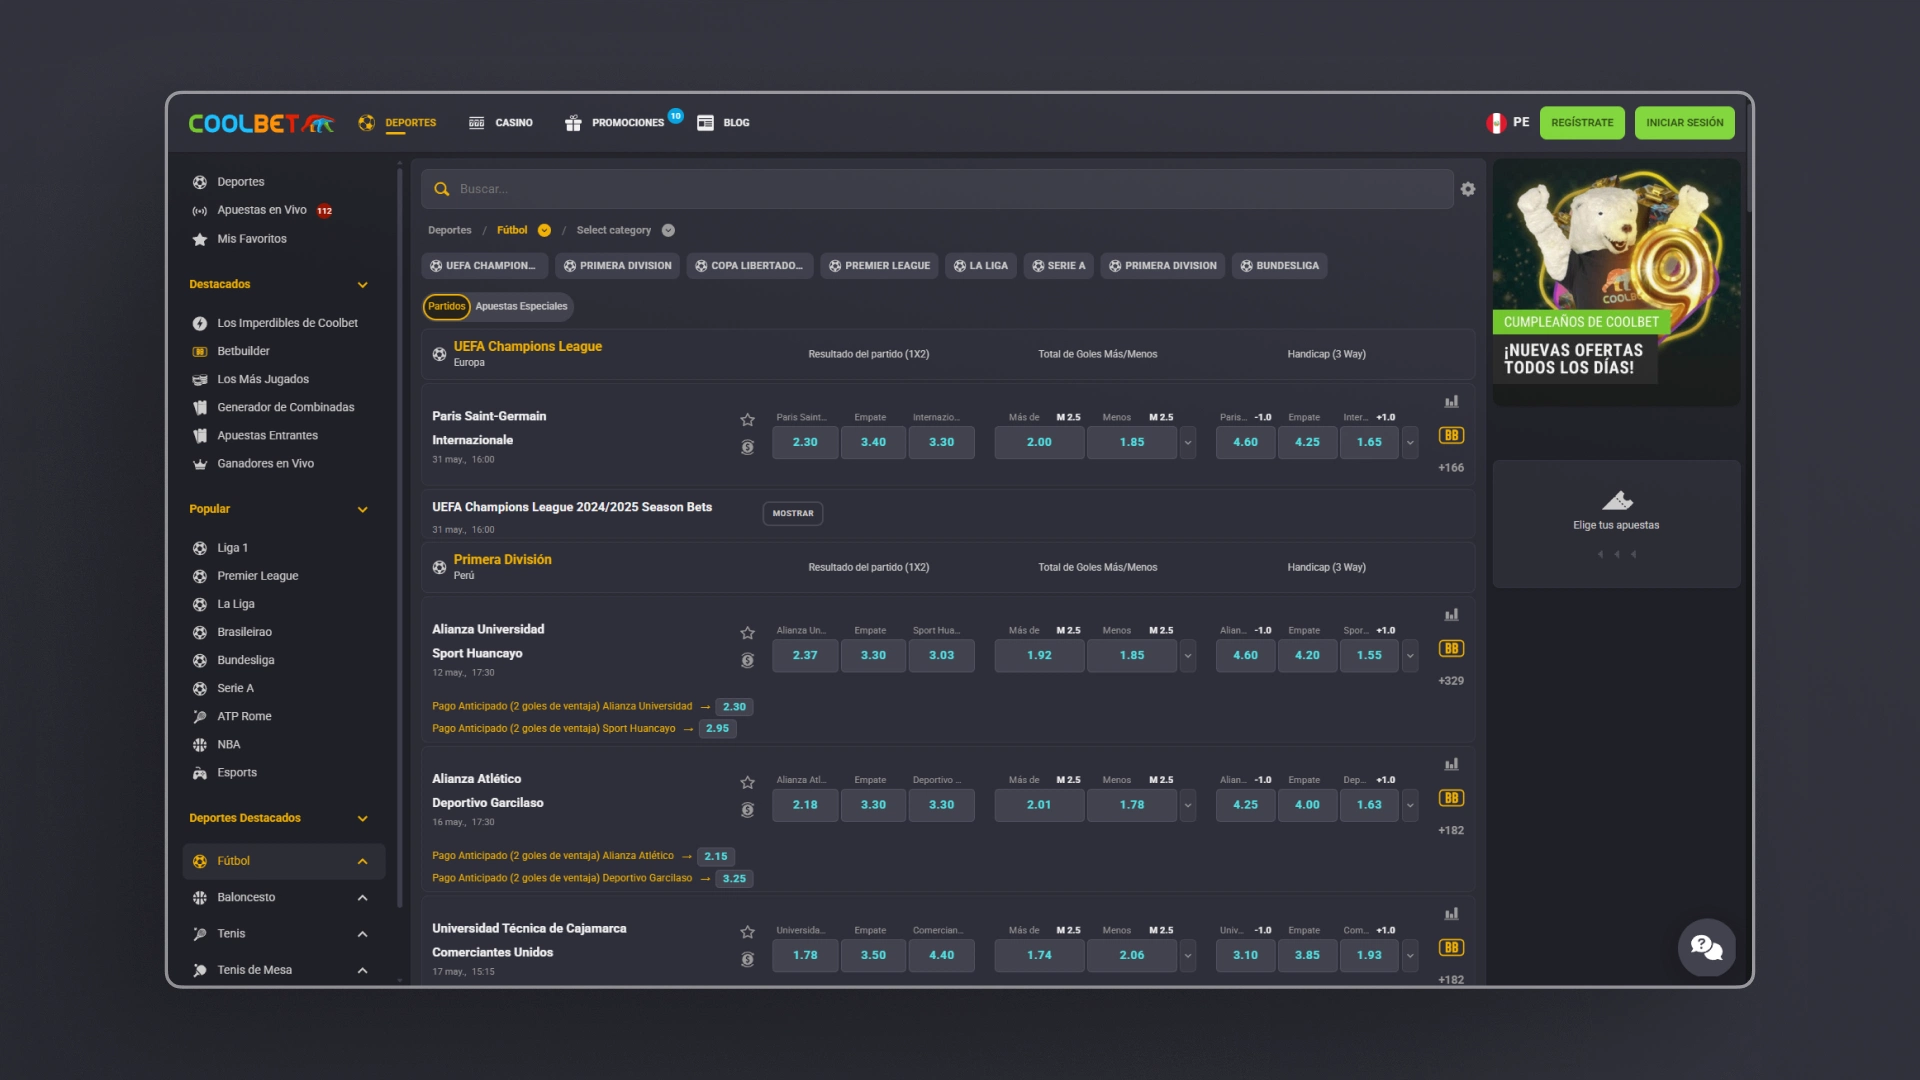Click the search magnifier icon
Image resolution: width=1920 pixels, height=1080 pixels.
(441, 189)
